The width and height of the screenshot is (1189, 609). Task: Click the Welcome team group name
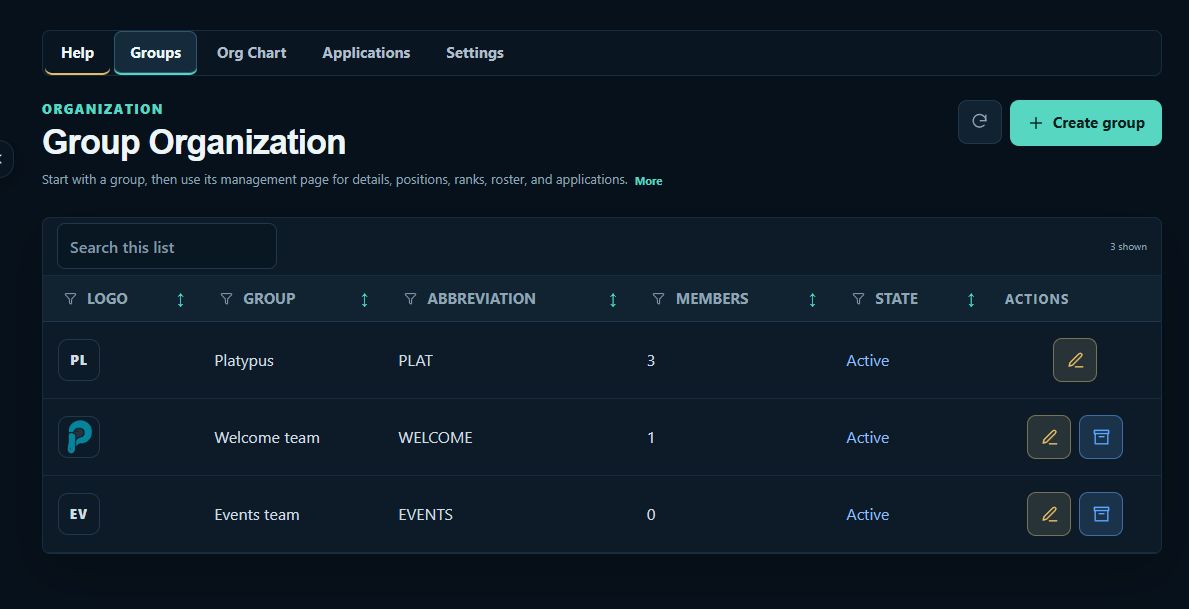click(x=267, y=437)
